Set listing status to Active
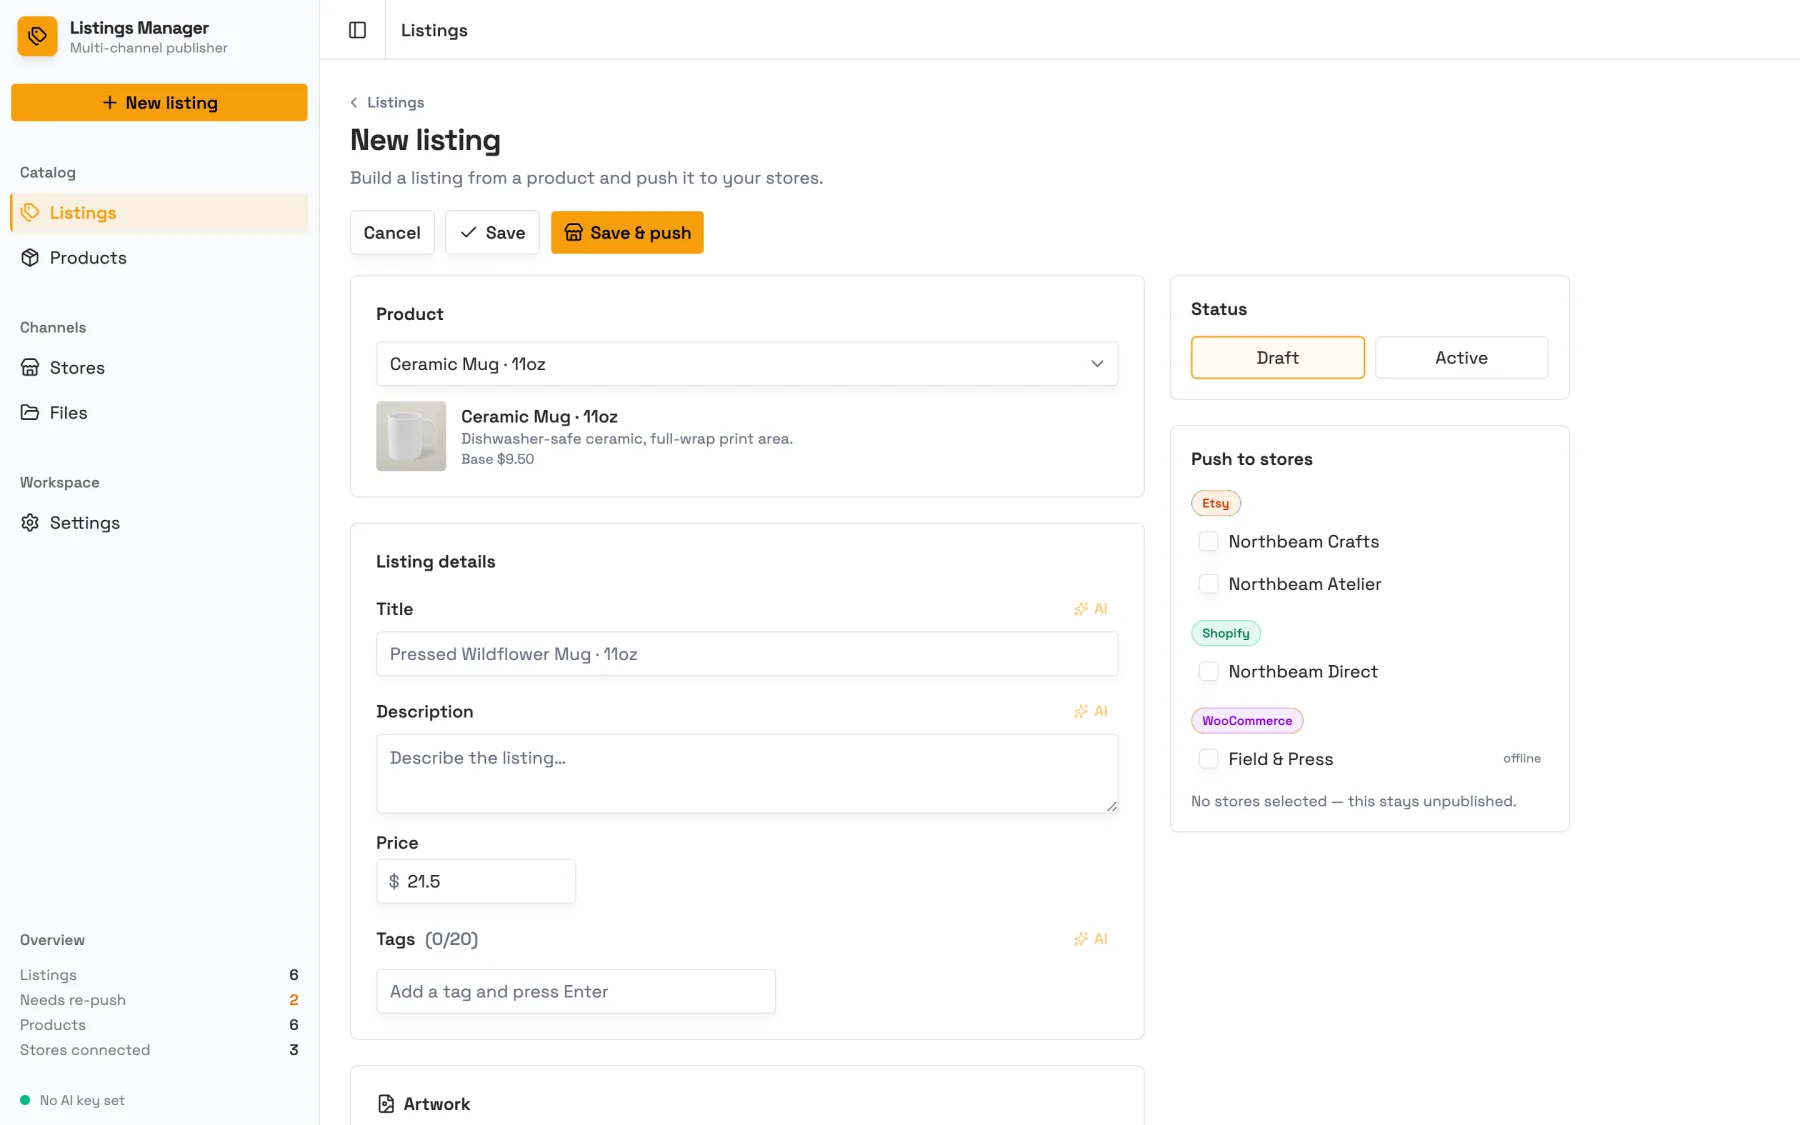This screenshot has width=1800, height=1125. 1461,357
